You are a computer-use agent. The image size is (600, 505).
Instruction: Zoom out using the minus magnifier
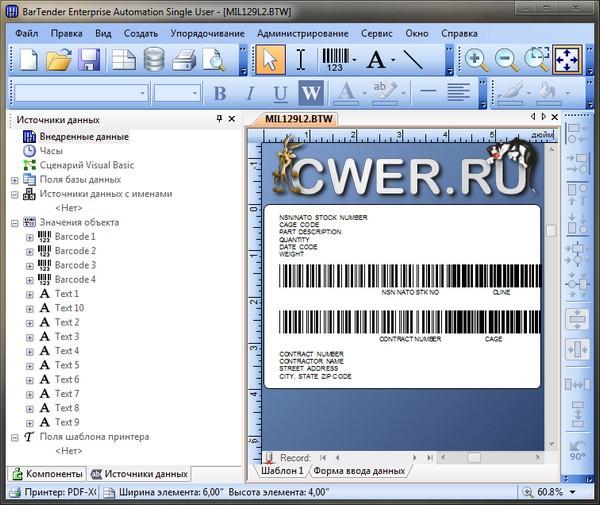pos(507,60)
